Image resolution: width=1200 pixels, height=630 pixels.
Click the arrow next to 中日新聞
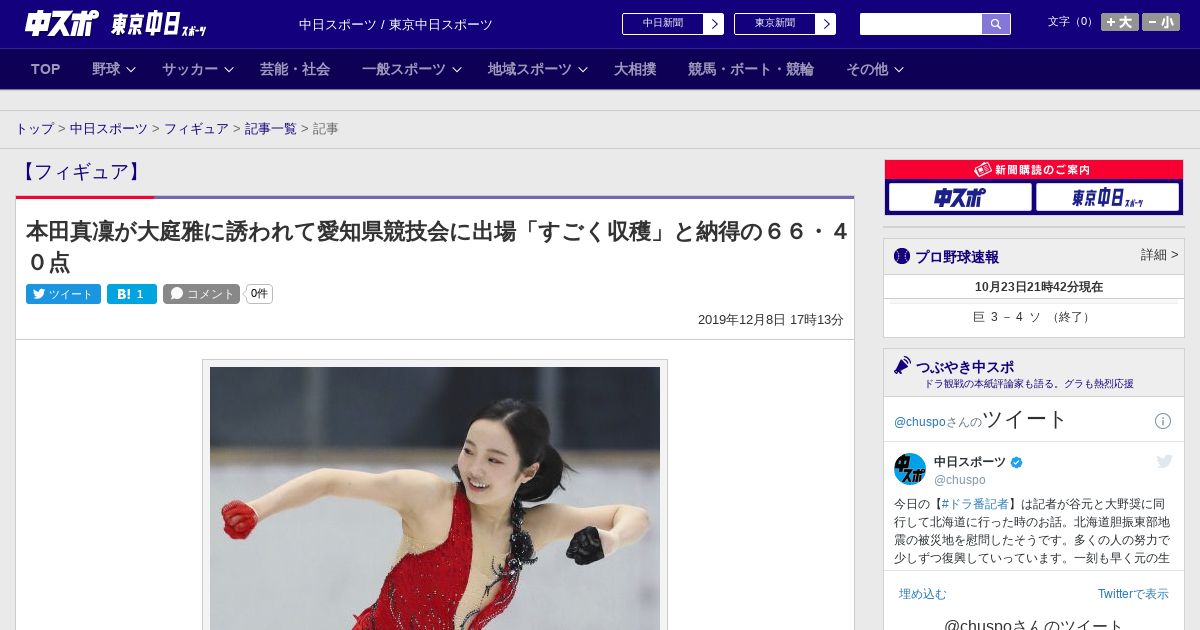point(714,24)
